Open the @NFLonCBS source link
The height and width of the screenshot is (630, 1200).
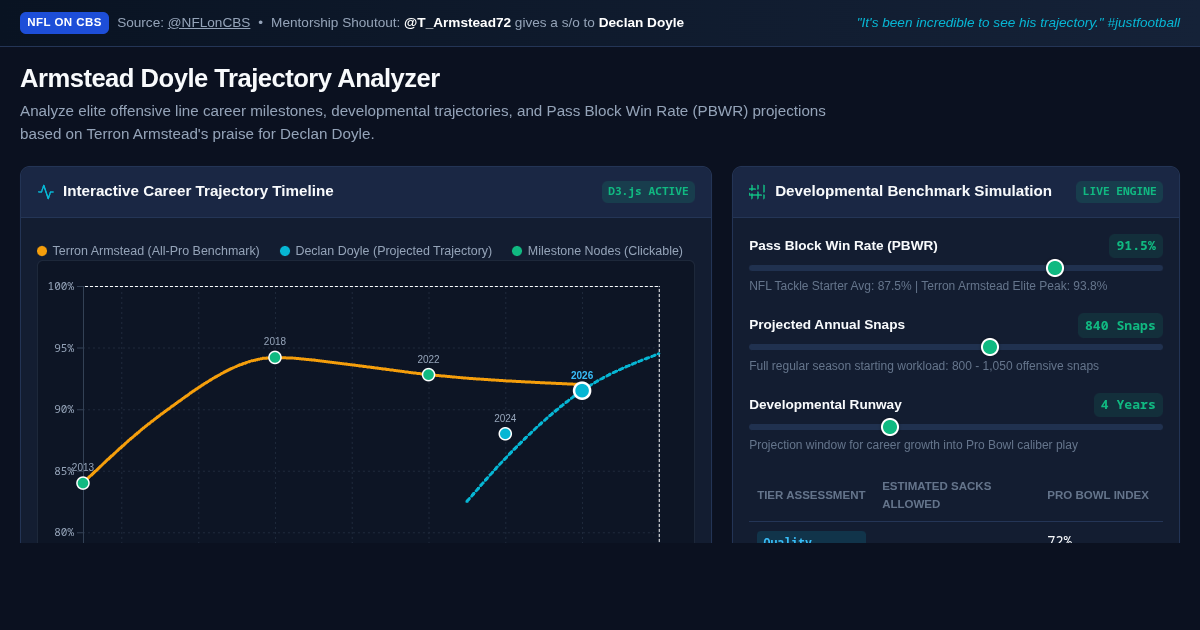click(x=209, y=23)
